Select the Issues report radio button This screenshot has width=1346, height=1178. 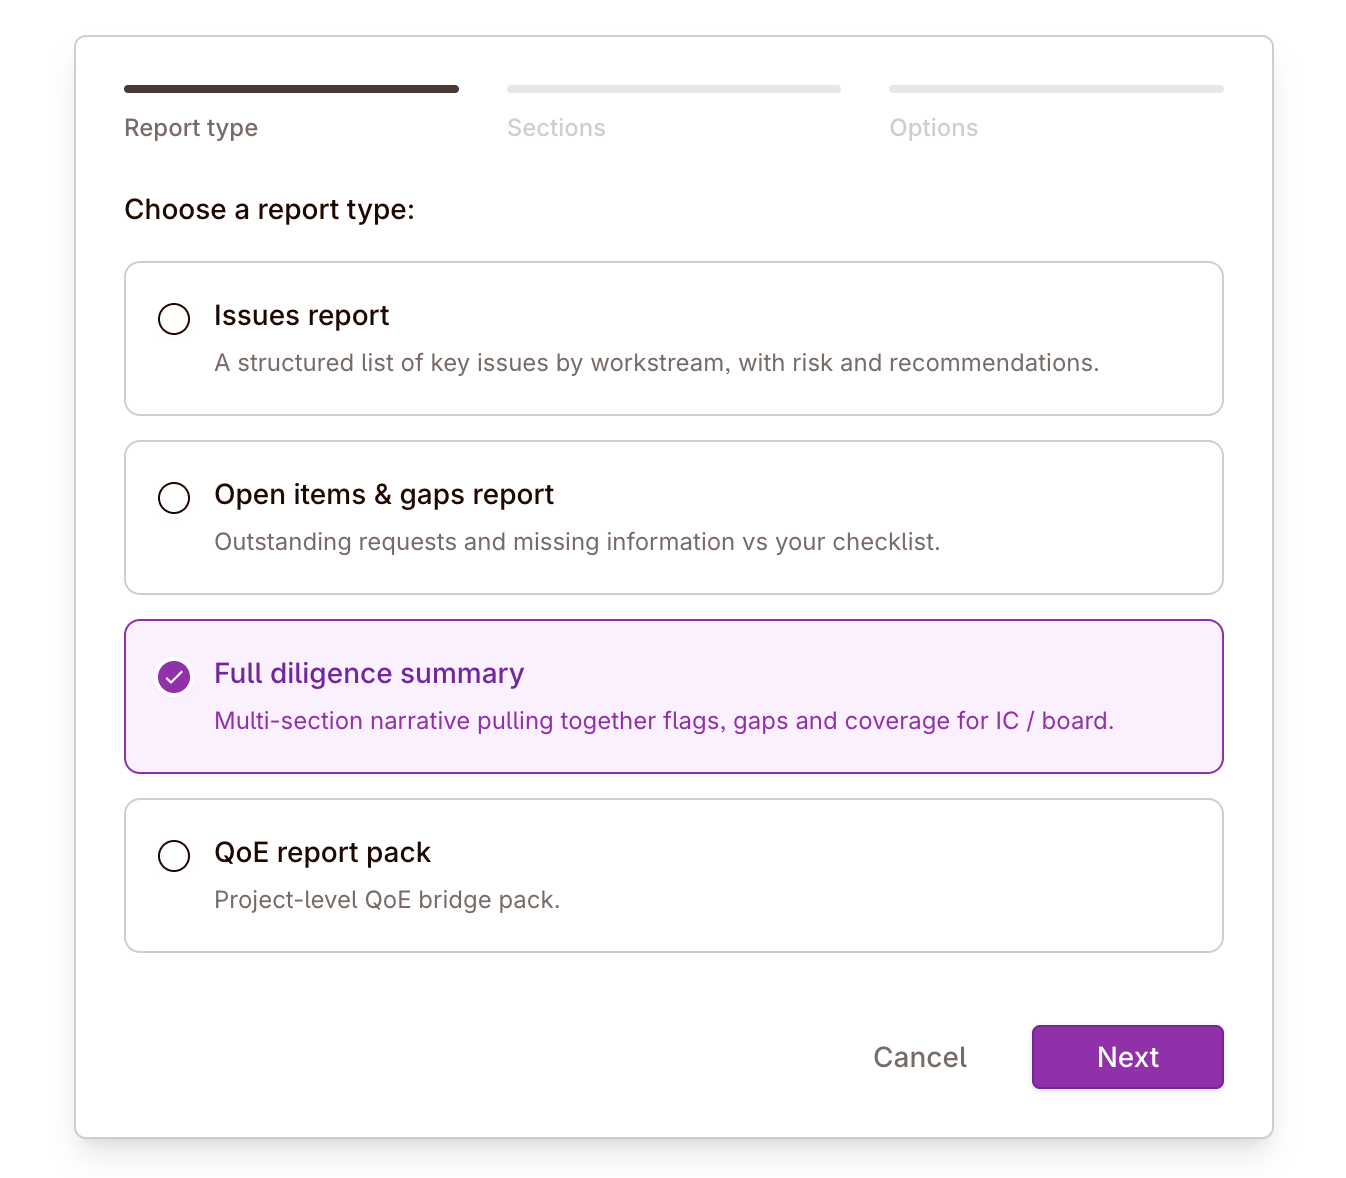[x=173, y=319]
